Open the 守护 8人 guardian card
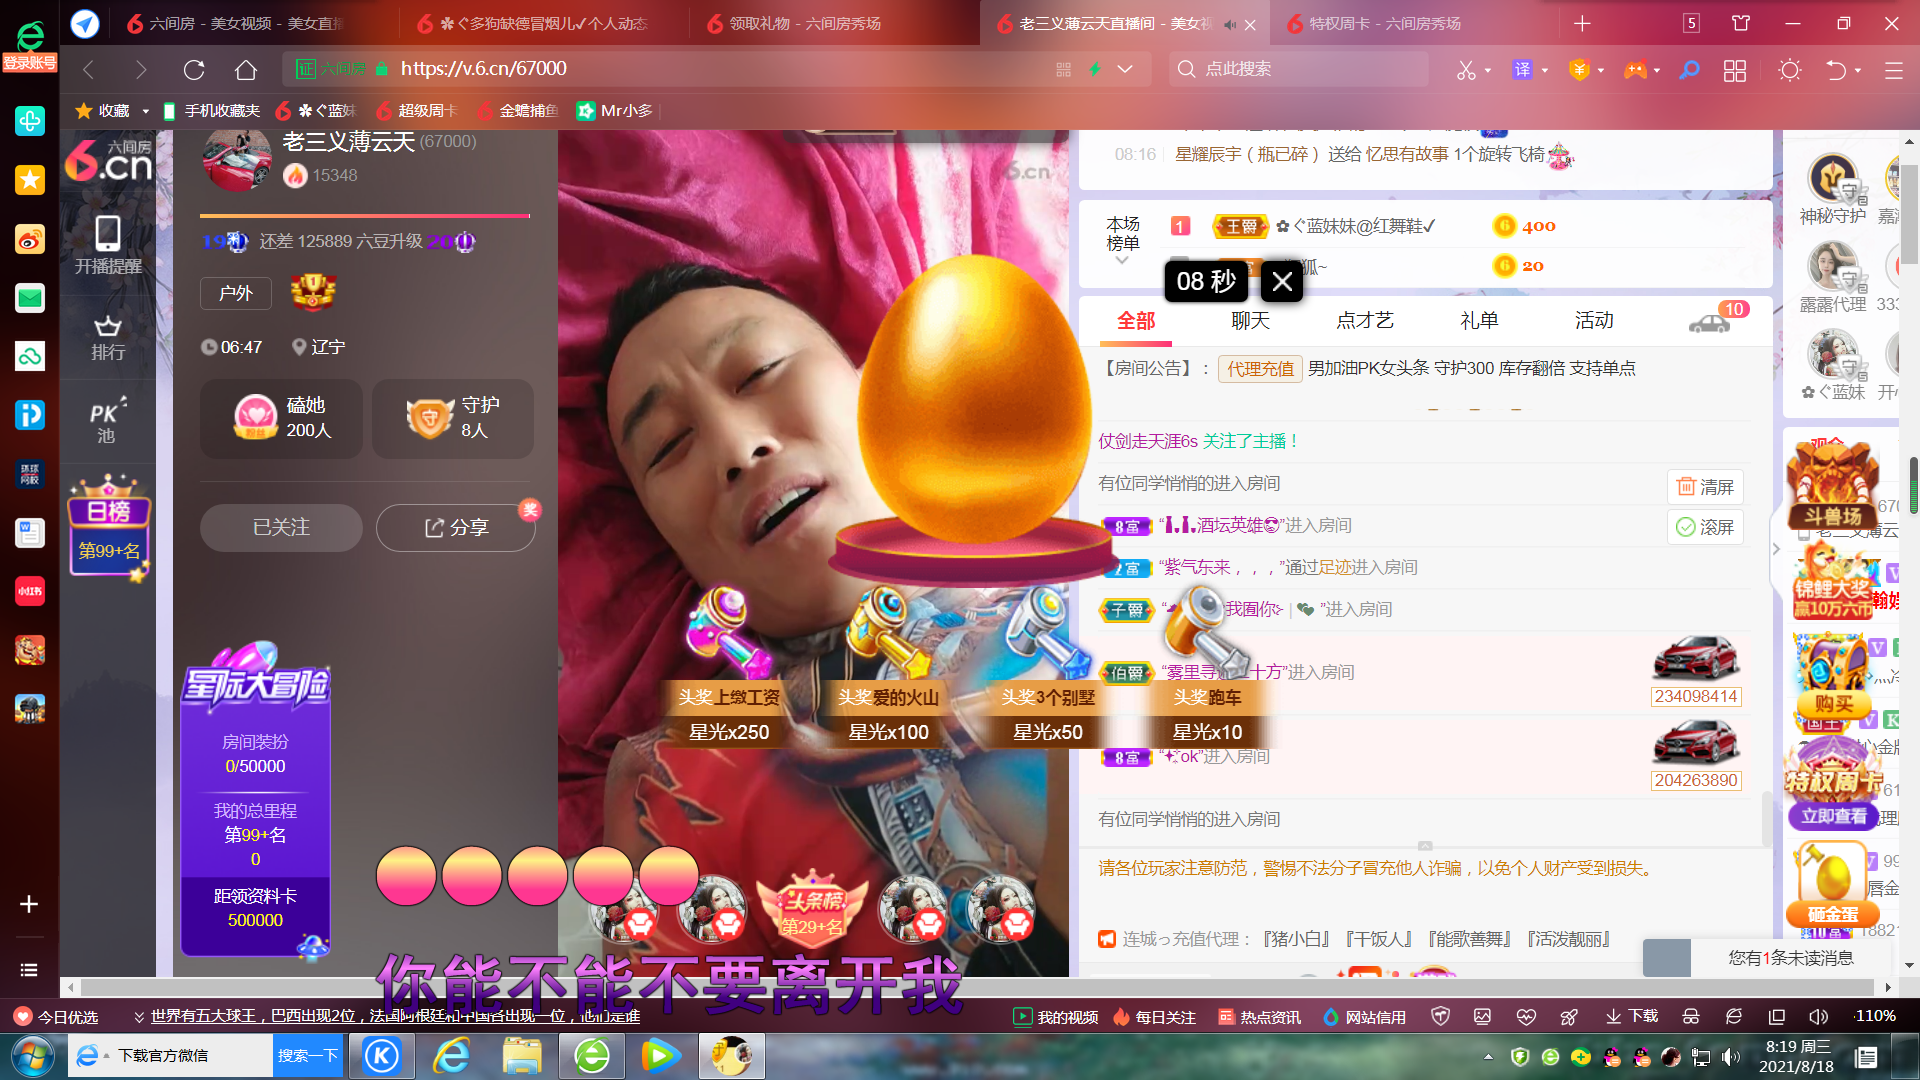Image resolution: width=1920 pixels, height=1080 pixels. pyautogui.click(x=453, y=418)
